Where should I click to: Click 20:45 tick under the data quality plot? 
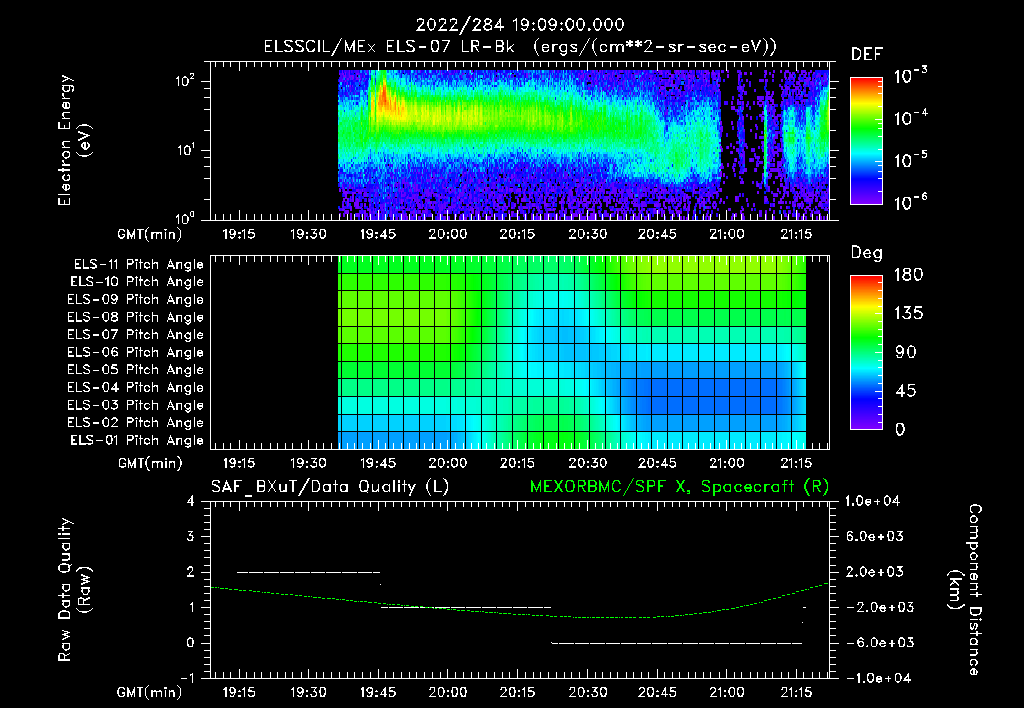pyautogui.click(x=657, y=692)
